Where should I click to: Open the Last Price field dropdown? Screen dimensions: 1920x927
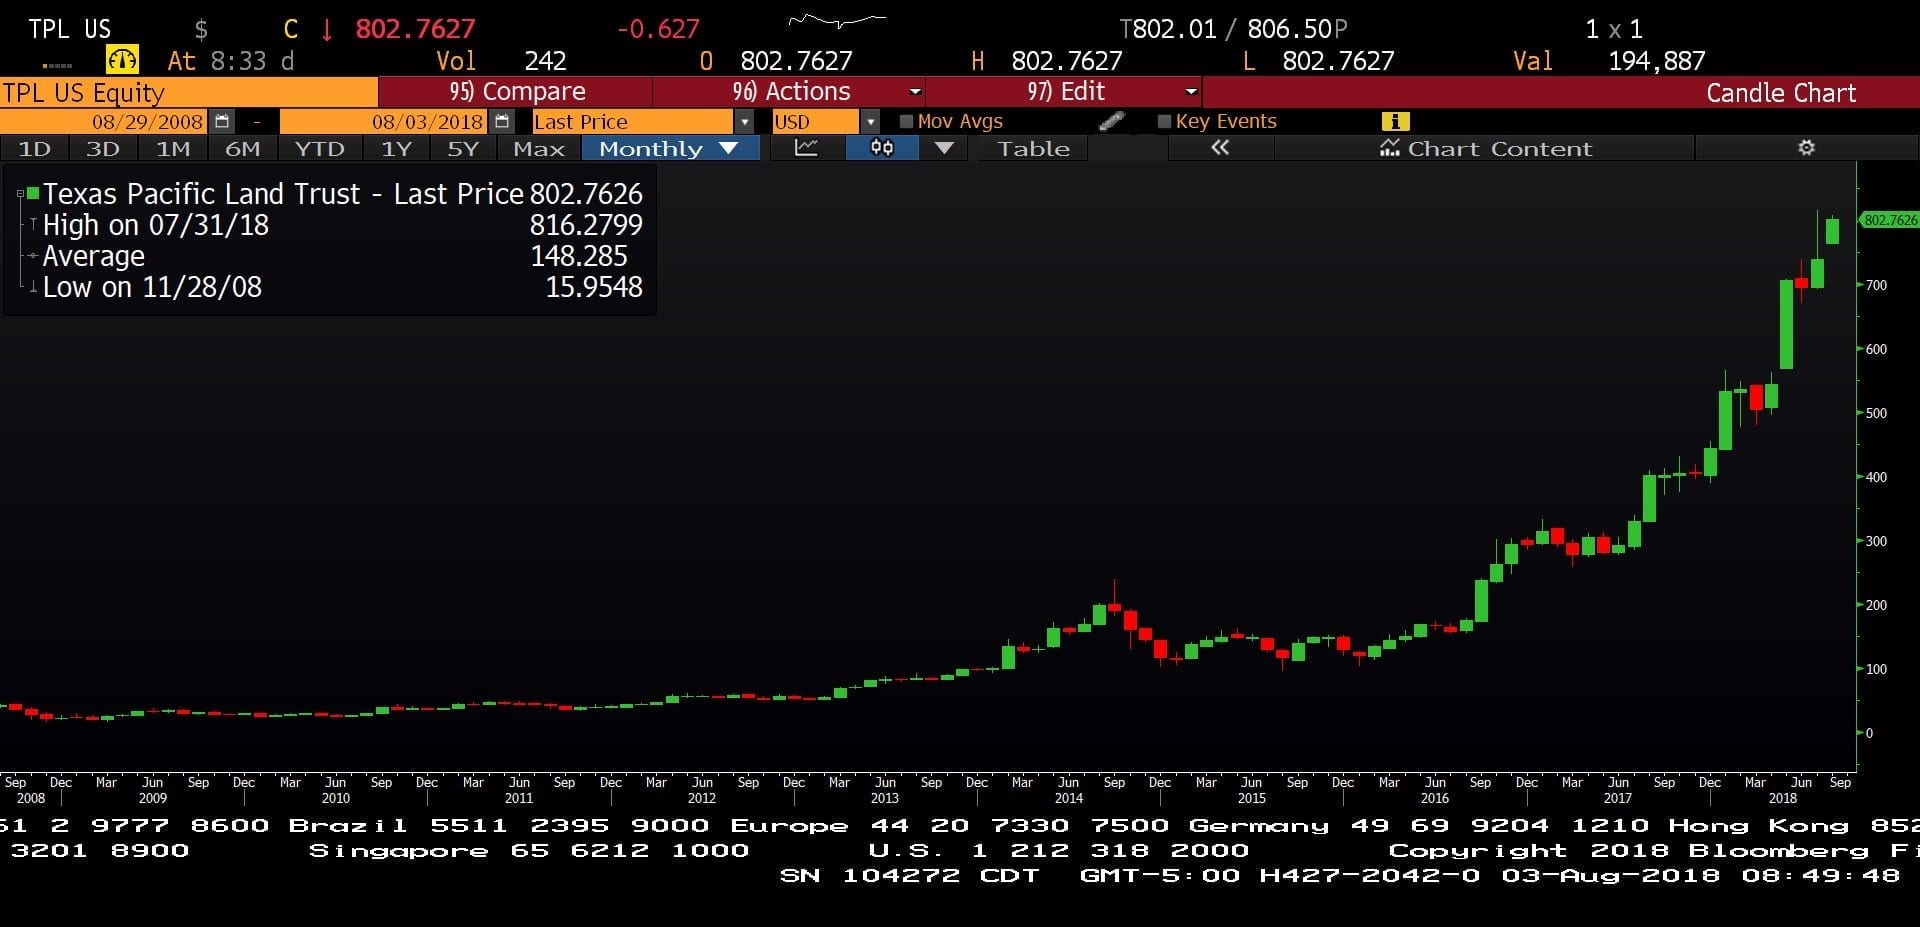pyautogui.click(x=744, y=122)
